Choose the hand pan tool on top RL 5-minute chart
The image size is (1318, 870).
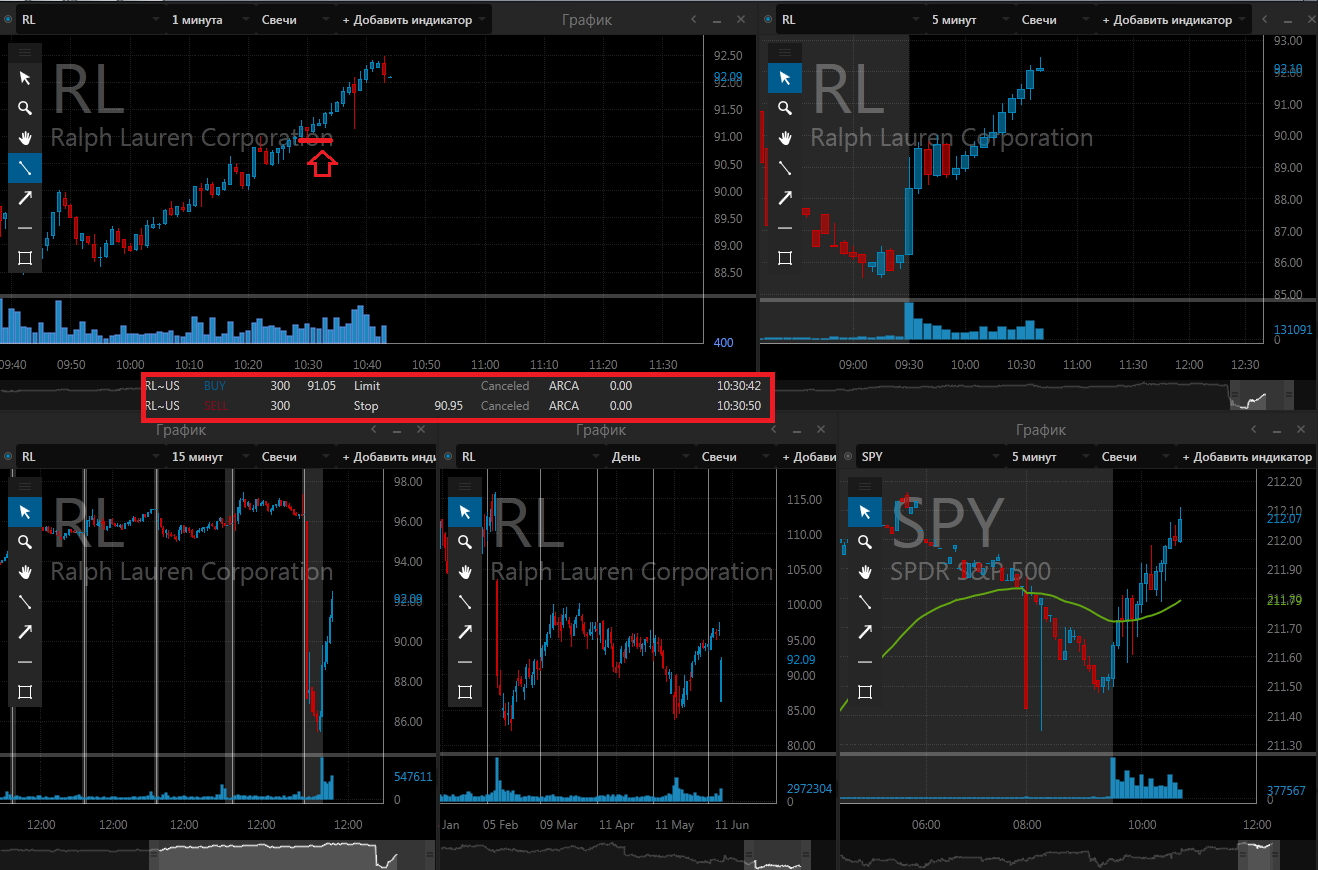point(785,137)
